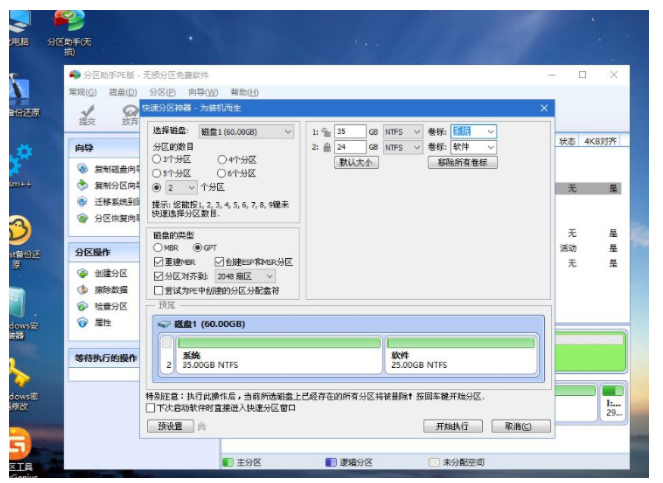The height and width of the screenshot is (483, 663).
Task: Click the lock icon beside partition 2
Action: 326,147
